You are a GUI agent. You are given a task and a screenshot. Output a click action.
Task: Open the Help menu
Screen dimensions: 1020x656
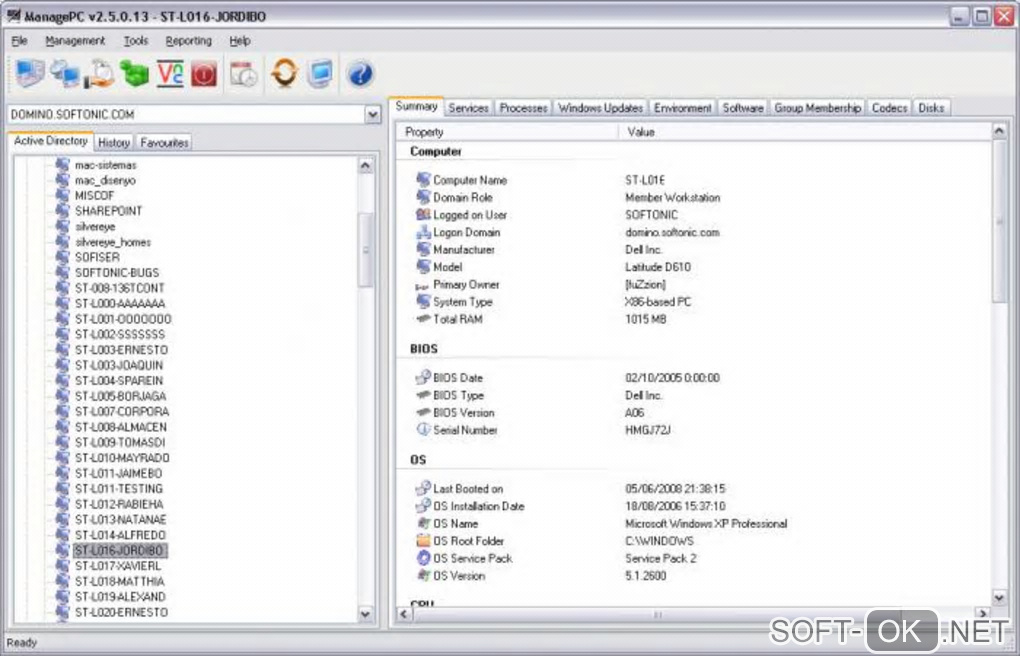240,40
